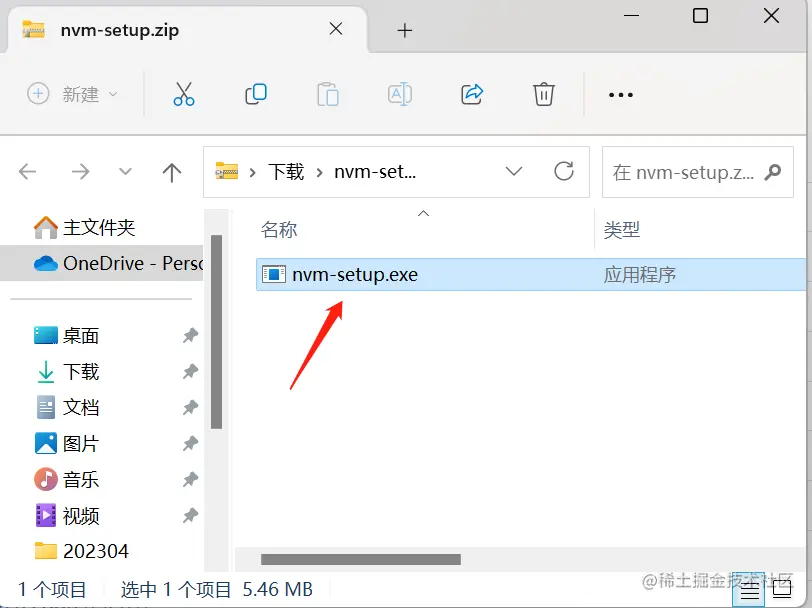Select the nvm-setup.exe file
Image resolution: width=812 pixels, height=608 pixels.
point(531,274)
